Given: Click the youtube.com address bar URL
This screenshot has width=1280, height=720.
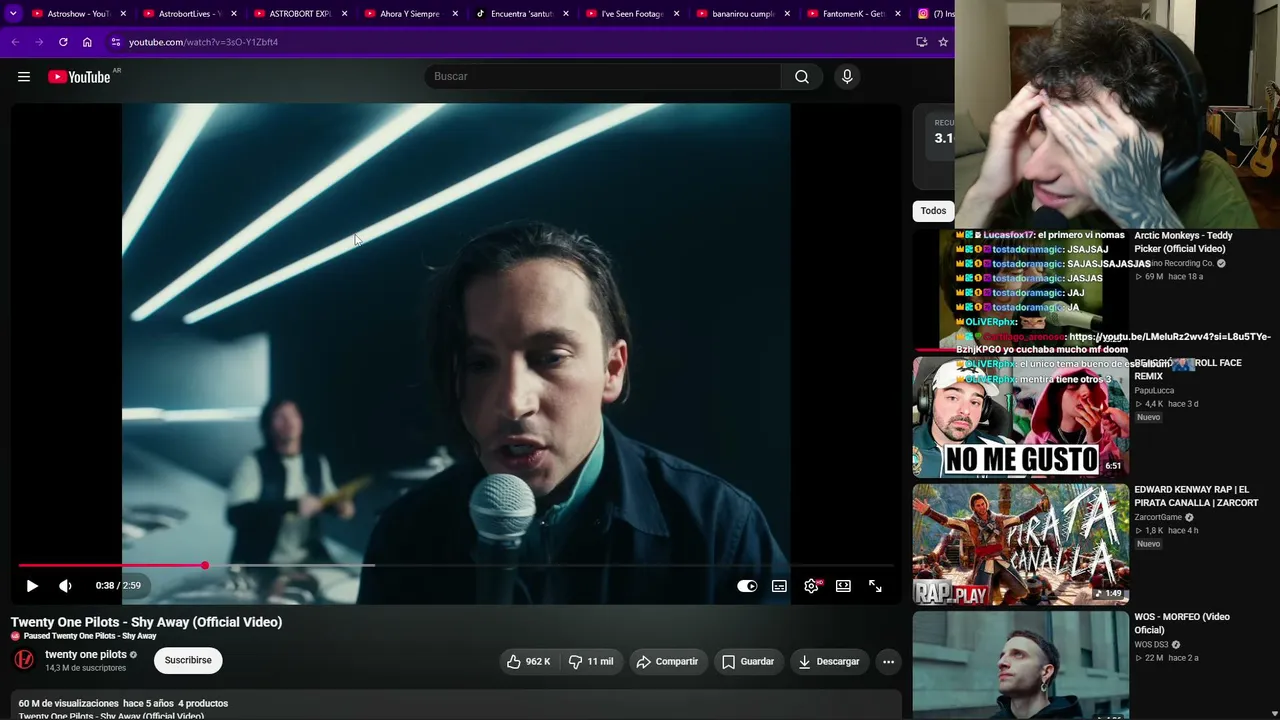Looking at the screenshot, I should (x=203, y=42).
